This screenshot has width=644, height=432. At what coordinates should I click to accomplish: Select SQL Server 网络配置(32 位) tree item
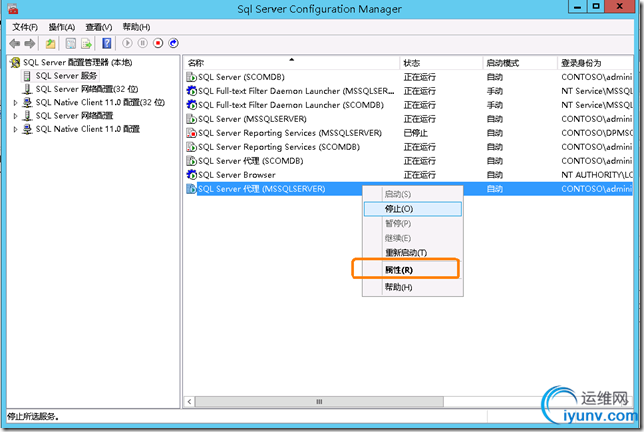pyautogui.click(x=87, y=89)
